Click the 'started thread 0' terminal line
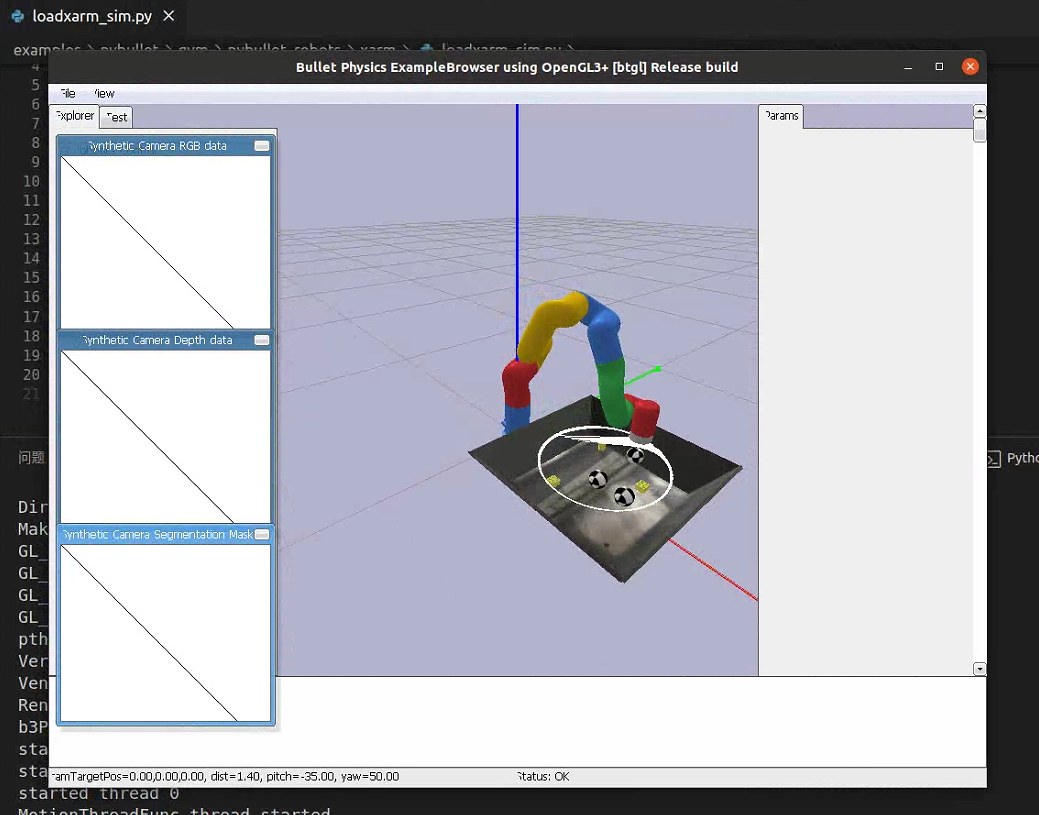The width and height of the screenshot is (1039, 815). pos(99,794)
